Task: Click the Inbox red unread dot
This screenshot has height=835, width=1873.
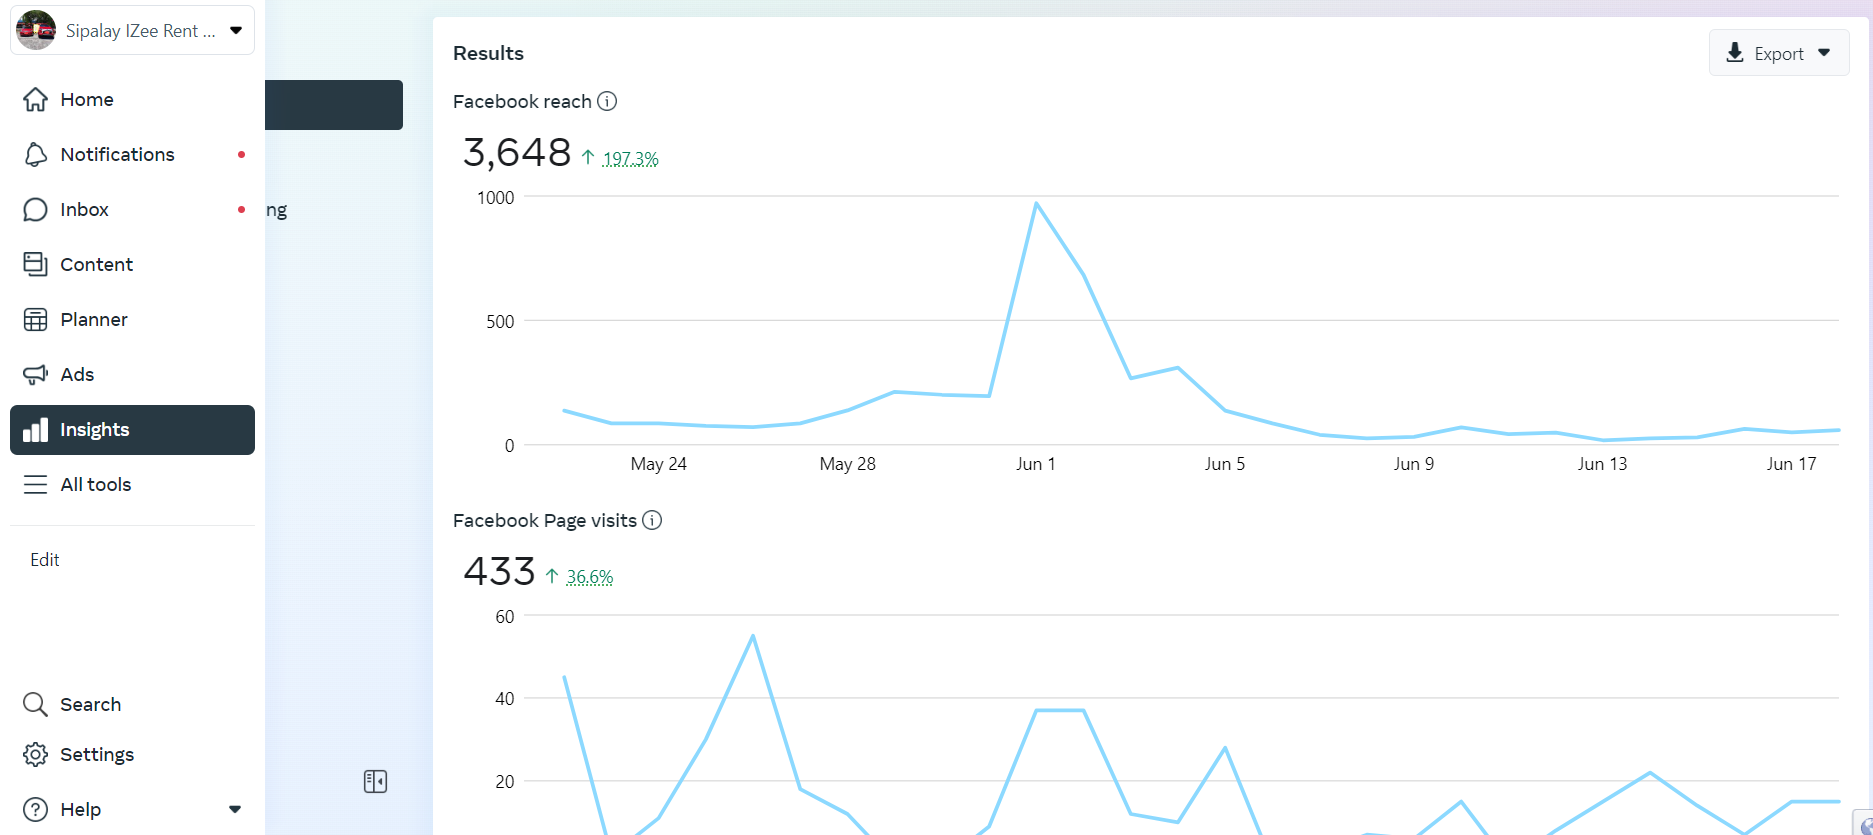Action: [241, 209]
